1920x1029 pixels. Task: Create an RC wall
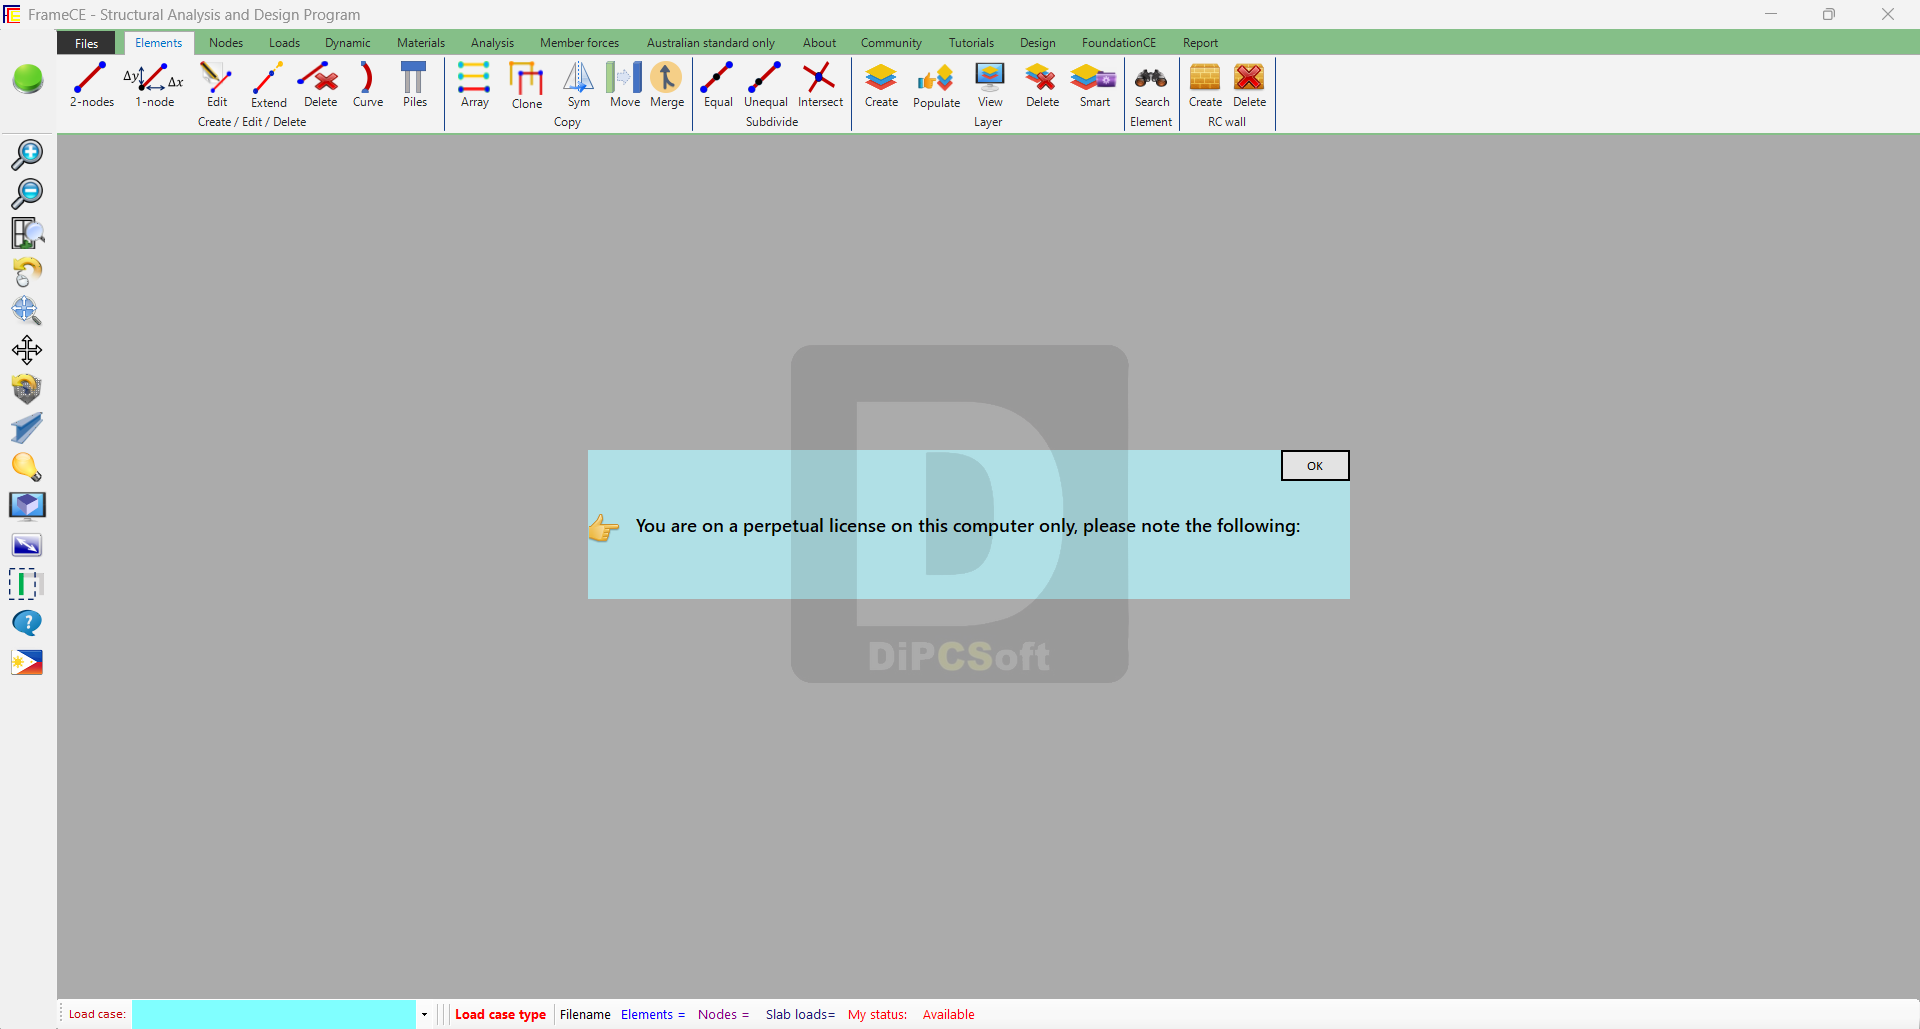[1205, 84]
